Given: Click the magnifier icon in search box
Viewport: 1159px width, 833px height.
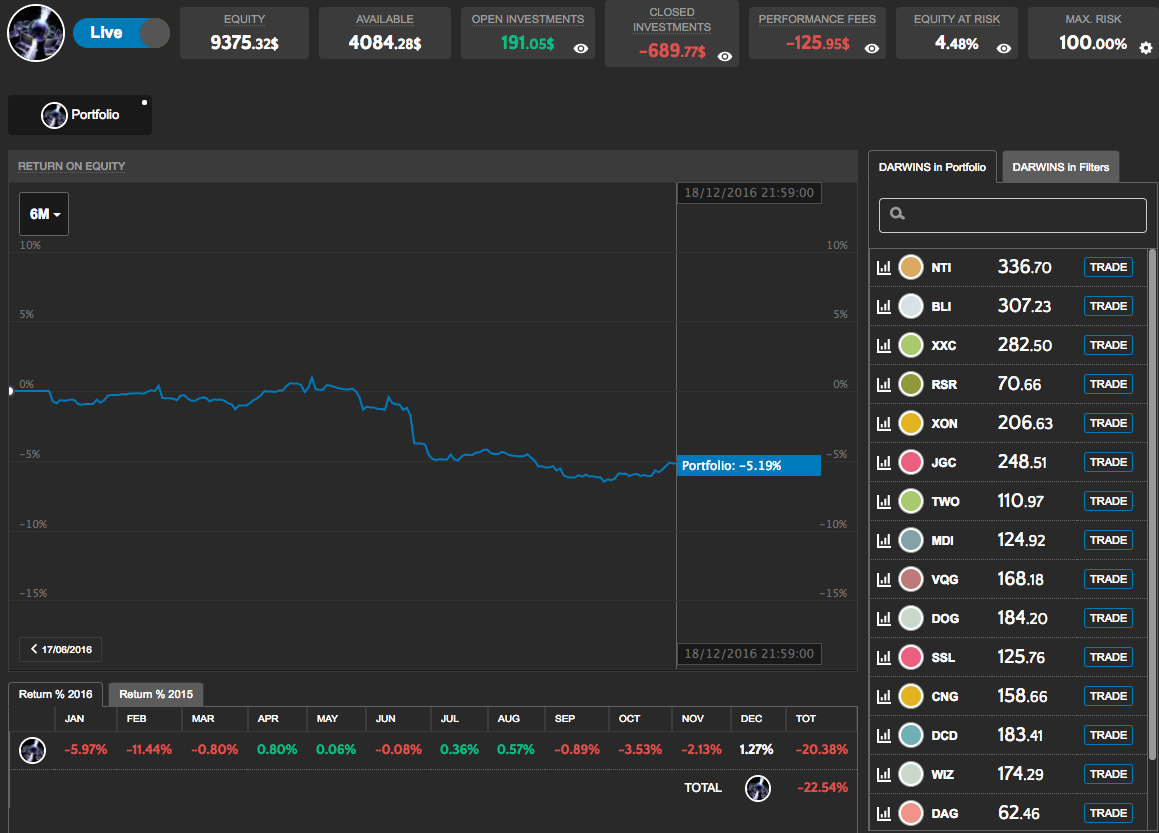Looking at the screenshot, I should click(x=897, y=214).
